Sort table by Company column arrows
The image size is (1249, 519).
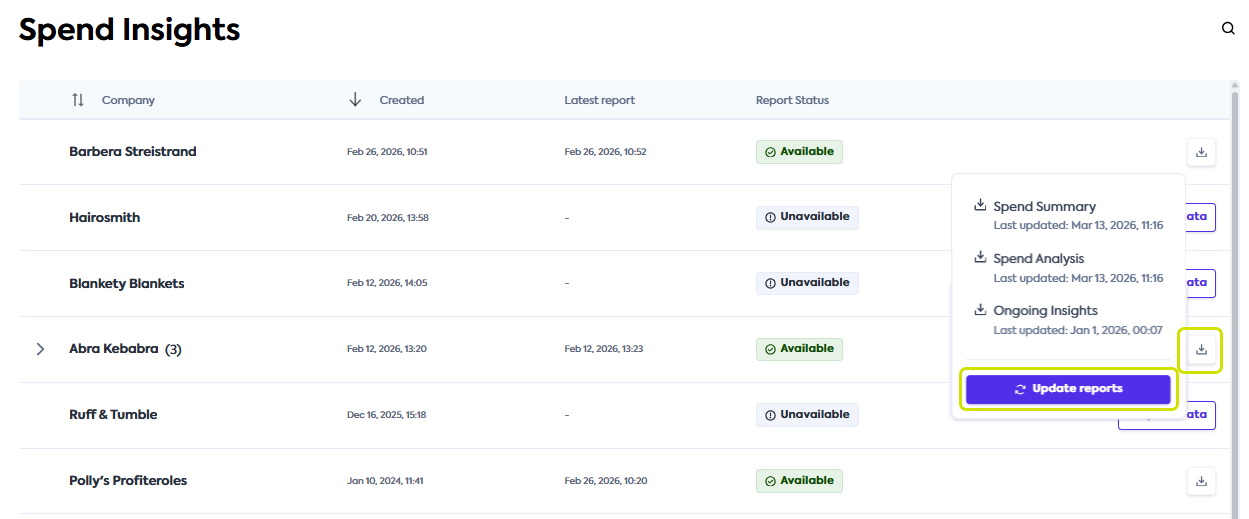coord(78,100)
